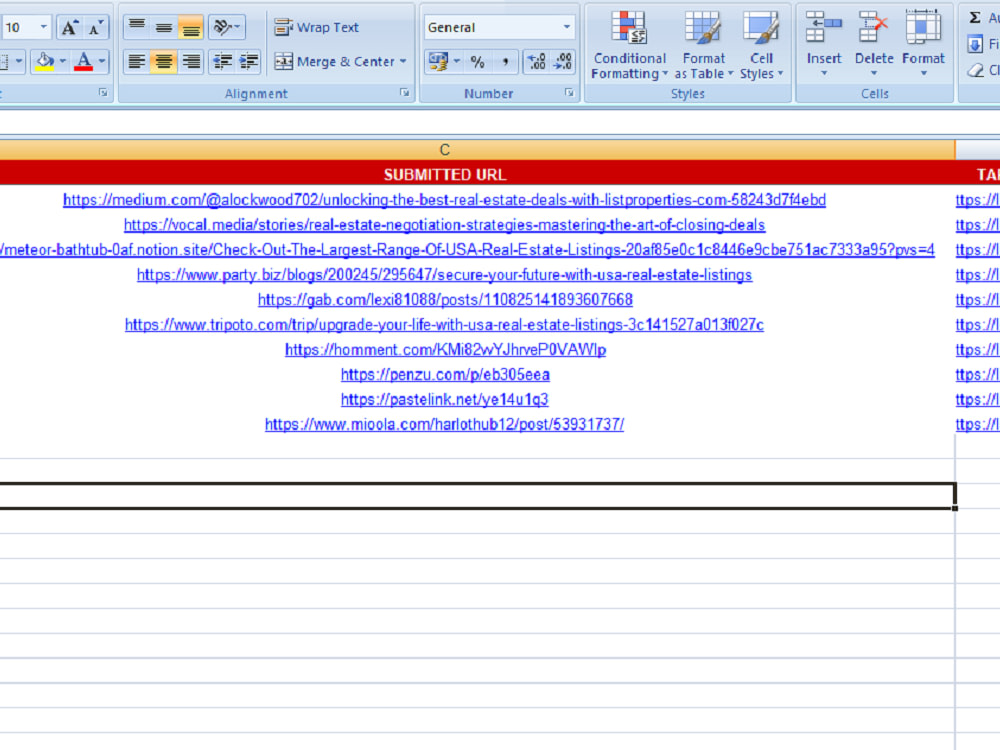Select the selected empty cell in column C

(477, 496)
